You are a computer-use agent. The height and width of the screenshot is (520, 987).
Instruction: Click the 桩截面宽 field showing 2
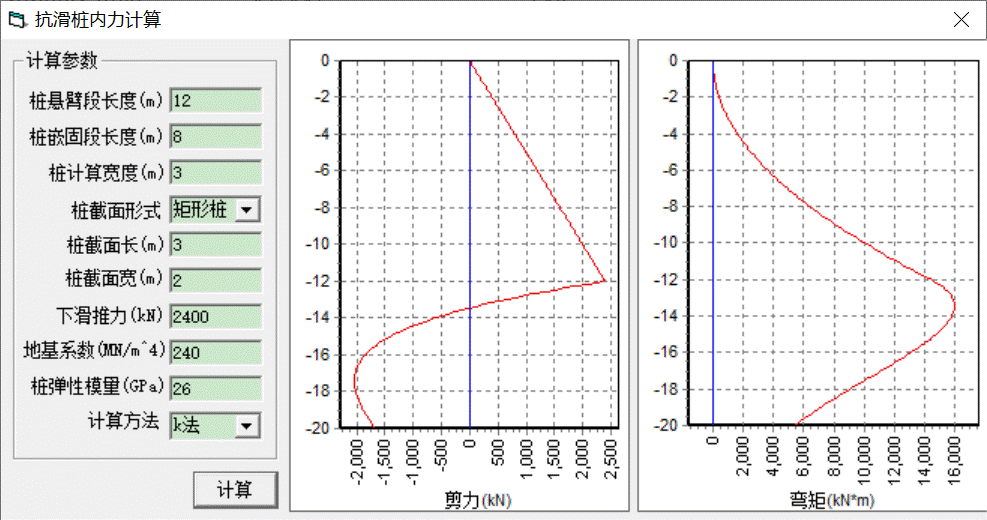[215, 281]
